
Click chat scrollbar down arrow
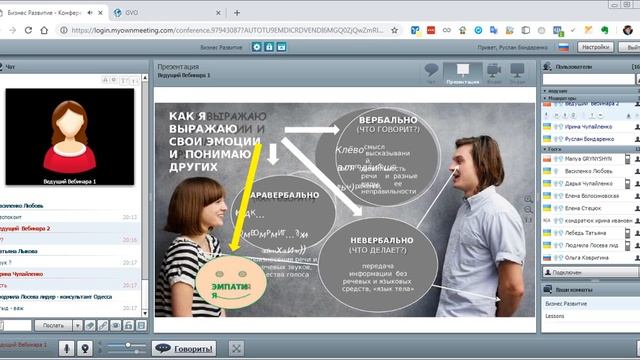point(145,313)
